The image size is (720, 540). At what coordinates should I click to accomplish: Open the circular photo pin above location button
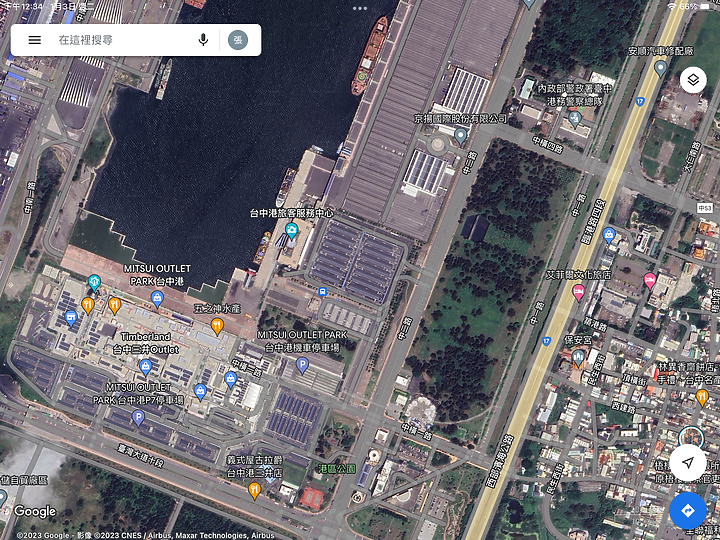(691, 437)
